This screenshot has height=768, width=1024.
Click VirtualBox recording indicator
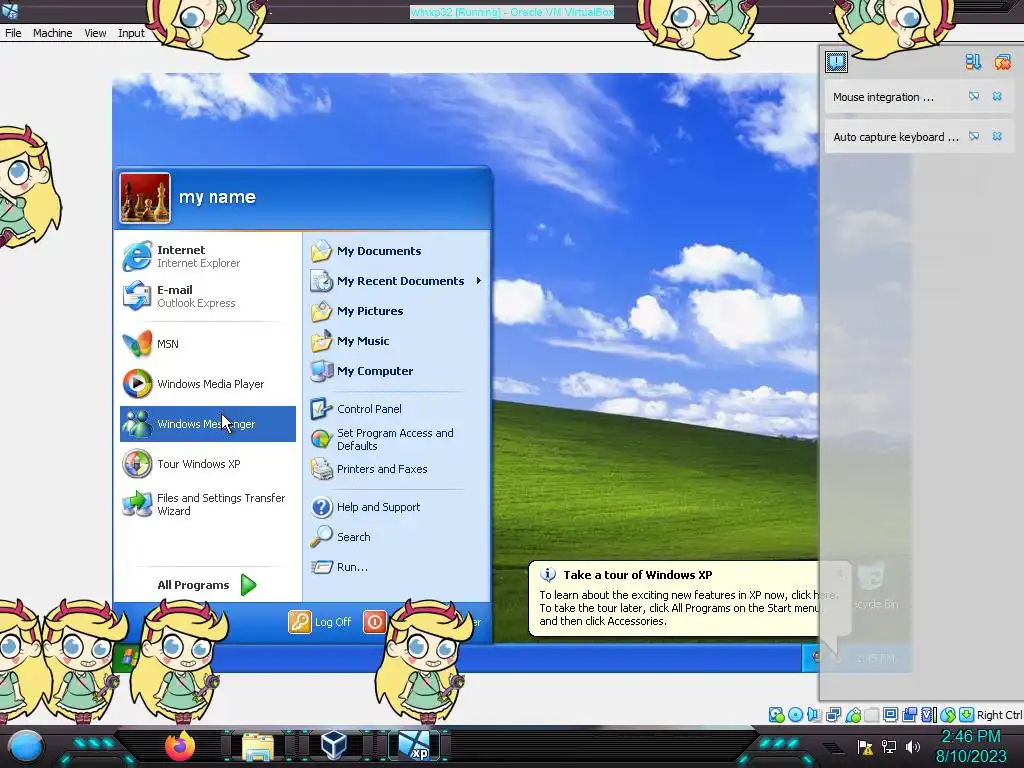pyautogui.click(x=909, y=715)
